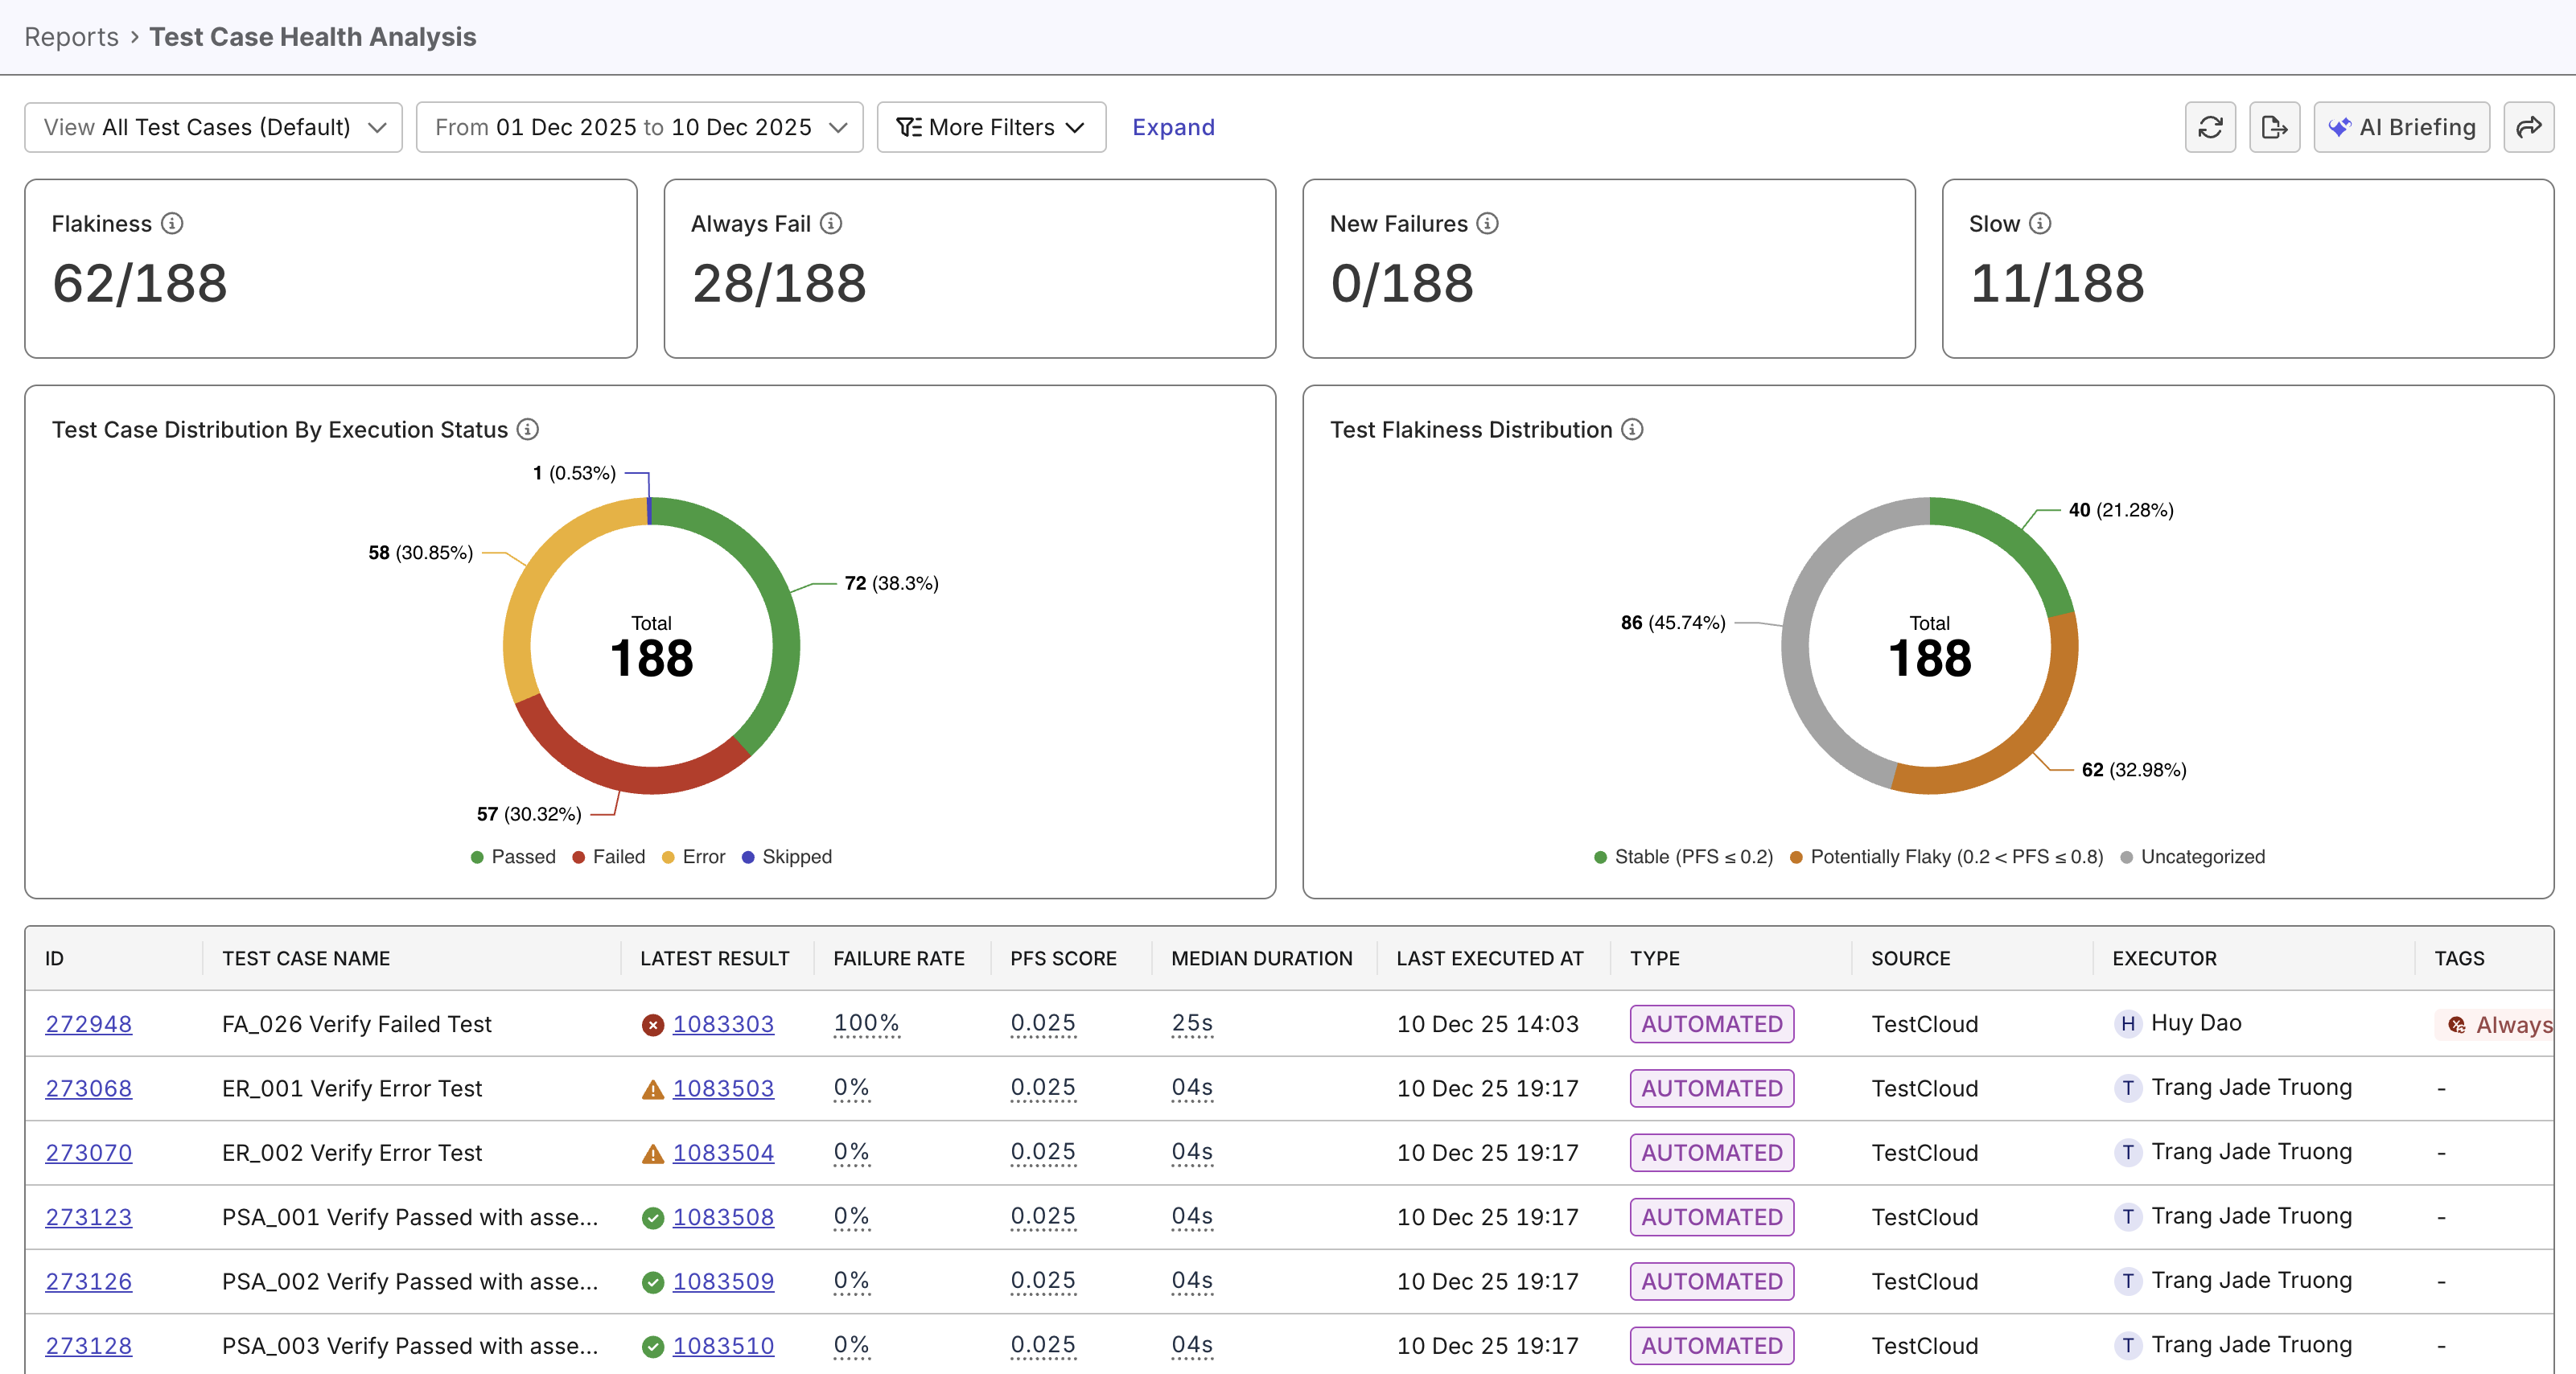
Task: Toggle the Uncategorized legend entry
Action: 2192,857
